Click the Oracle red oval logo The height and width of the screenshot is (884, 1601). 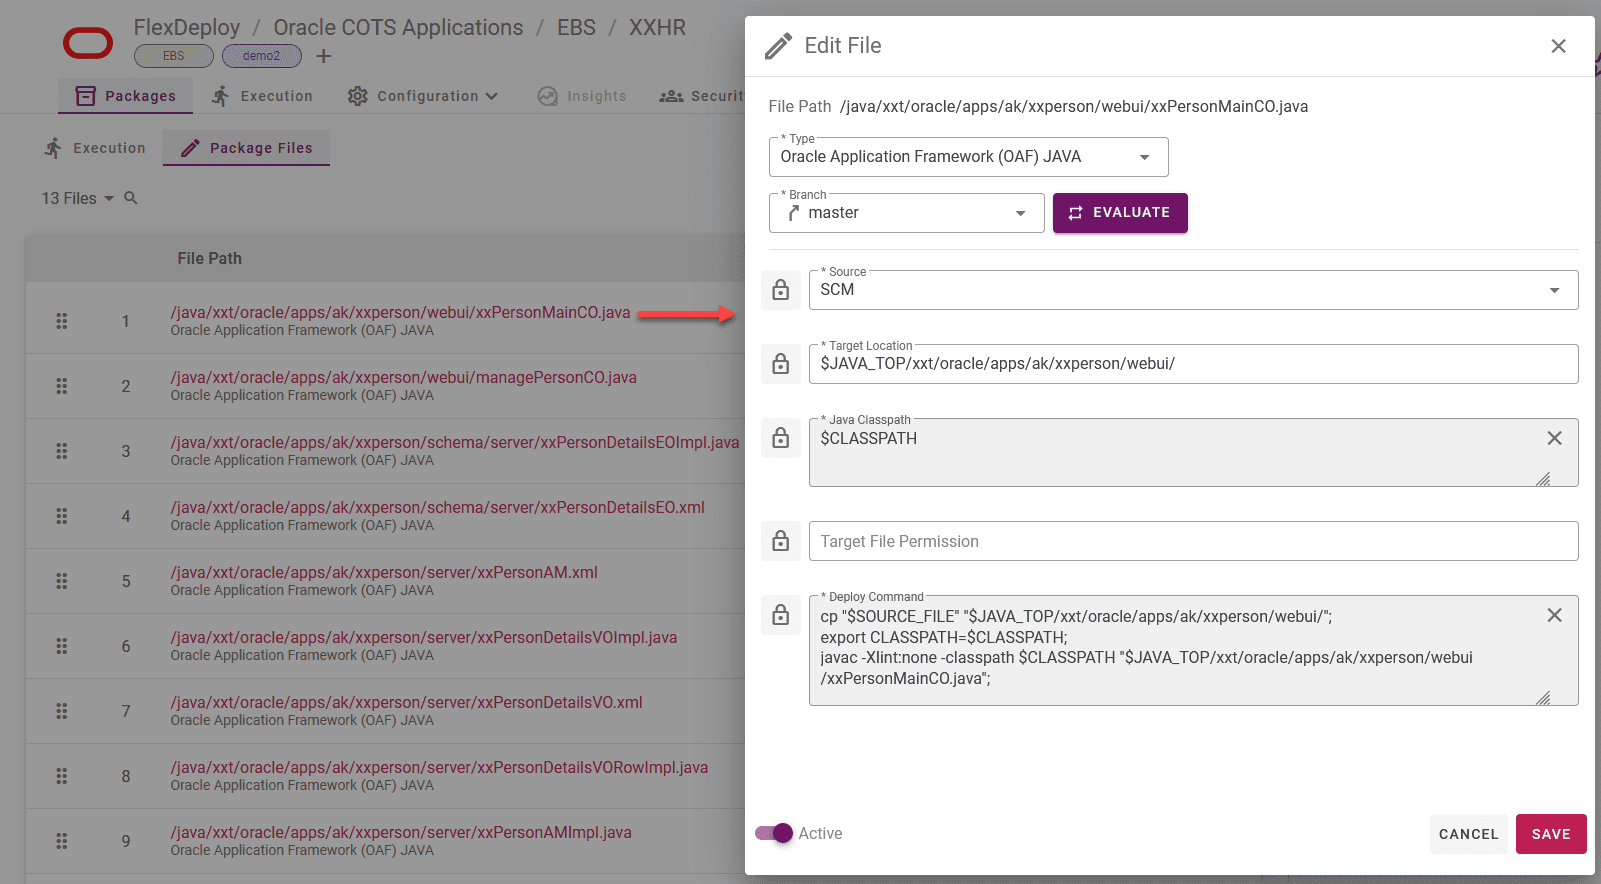[x=88, y=43]
